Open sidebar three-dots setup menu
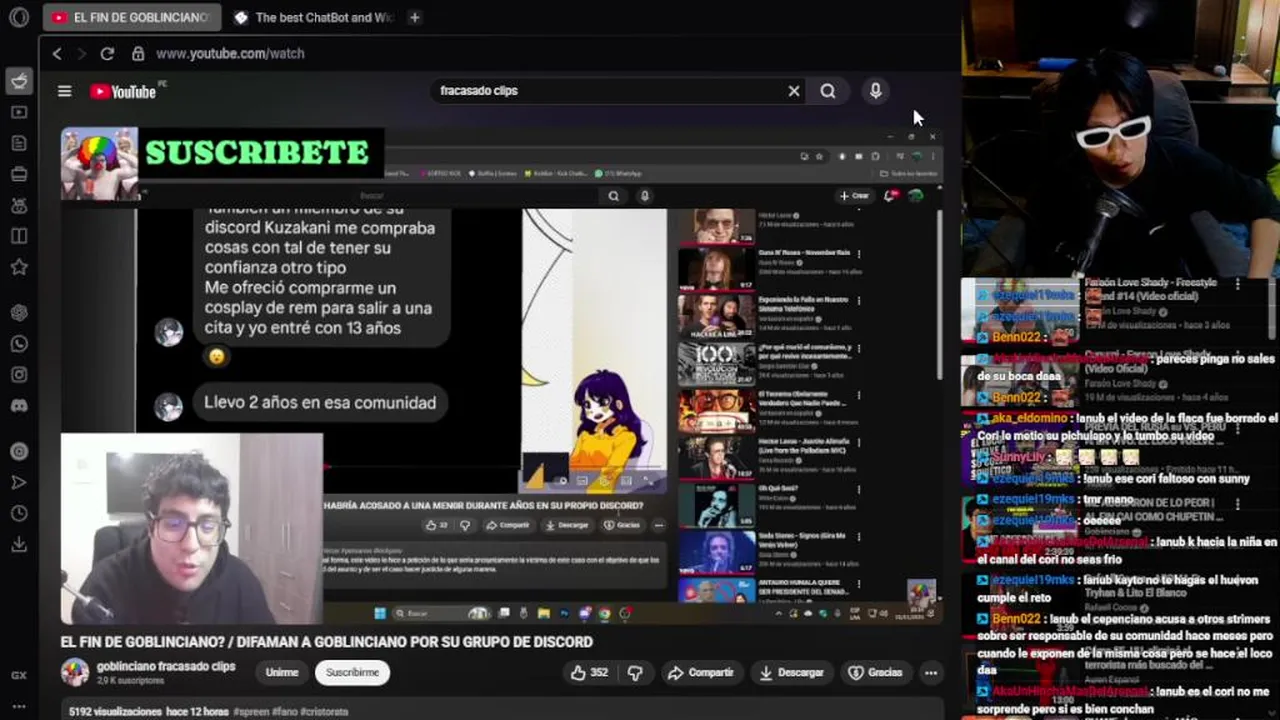Viewport: 1280px width, 720px height. click(x=19, y=706)
